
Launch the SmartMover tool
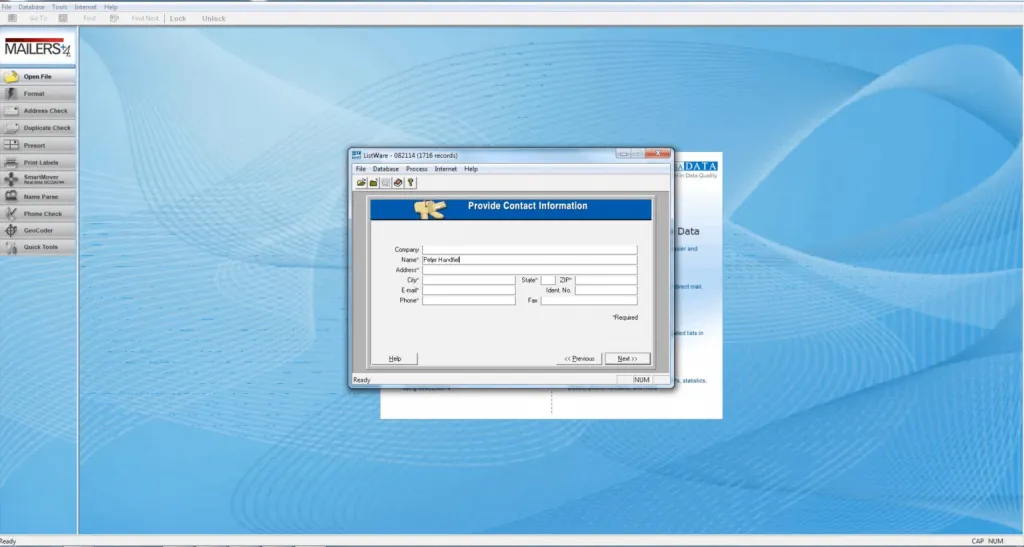click(38, 179)
